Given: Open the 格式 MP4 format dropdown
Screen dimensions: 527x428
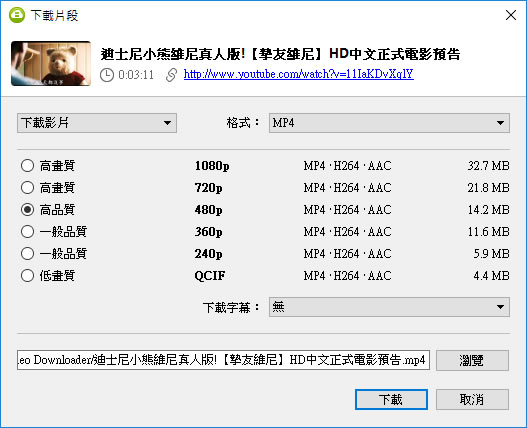Looking at the screenshot, I should coord(389,123).
